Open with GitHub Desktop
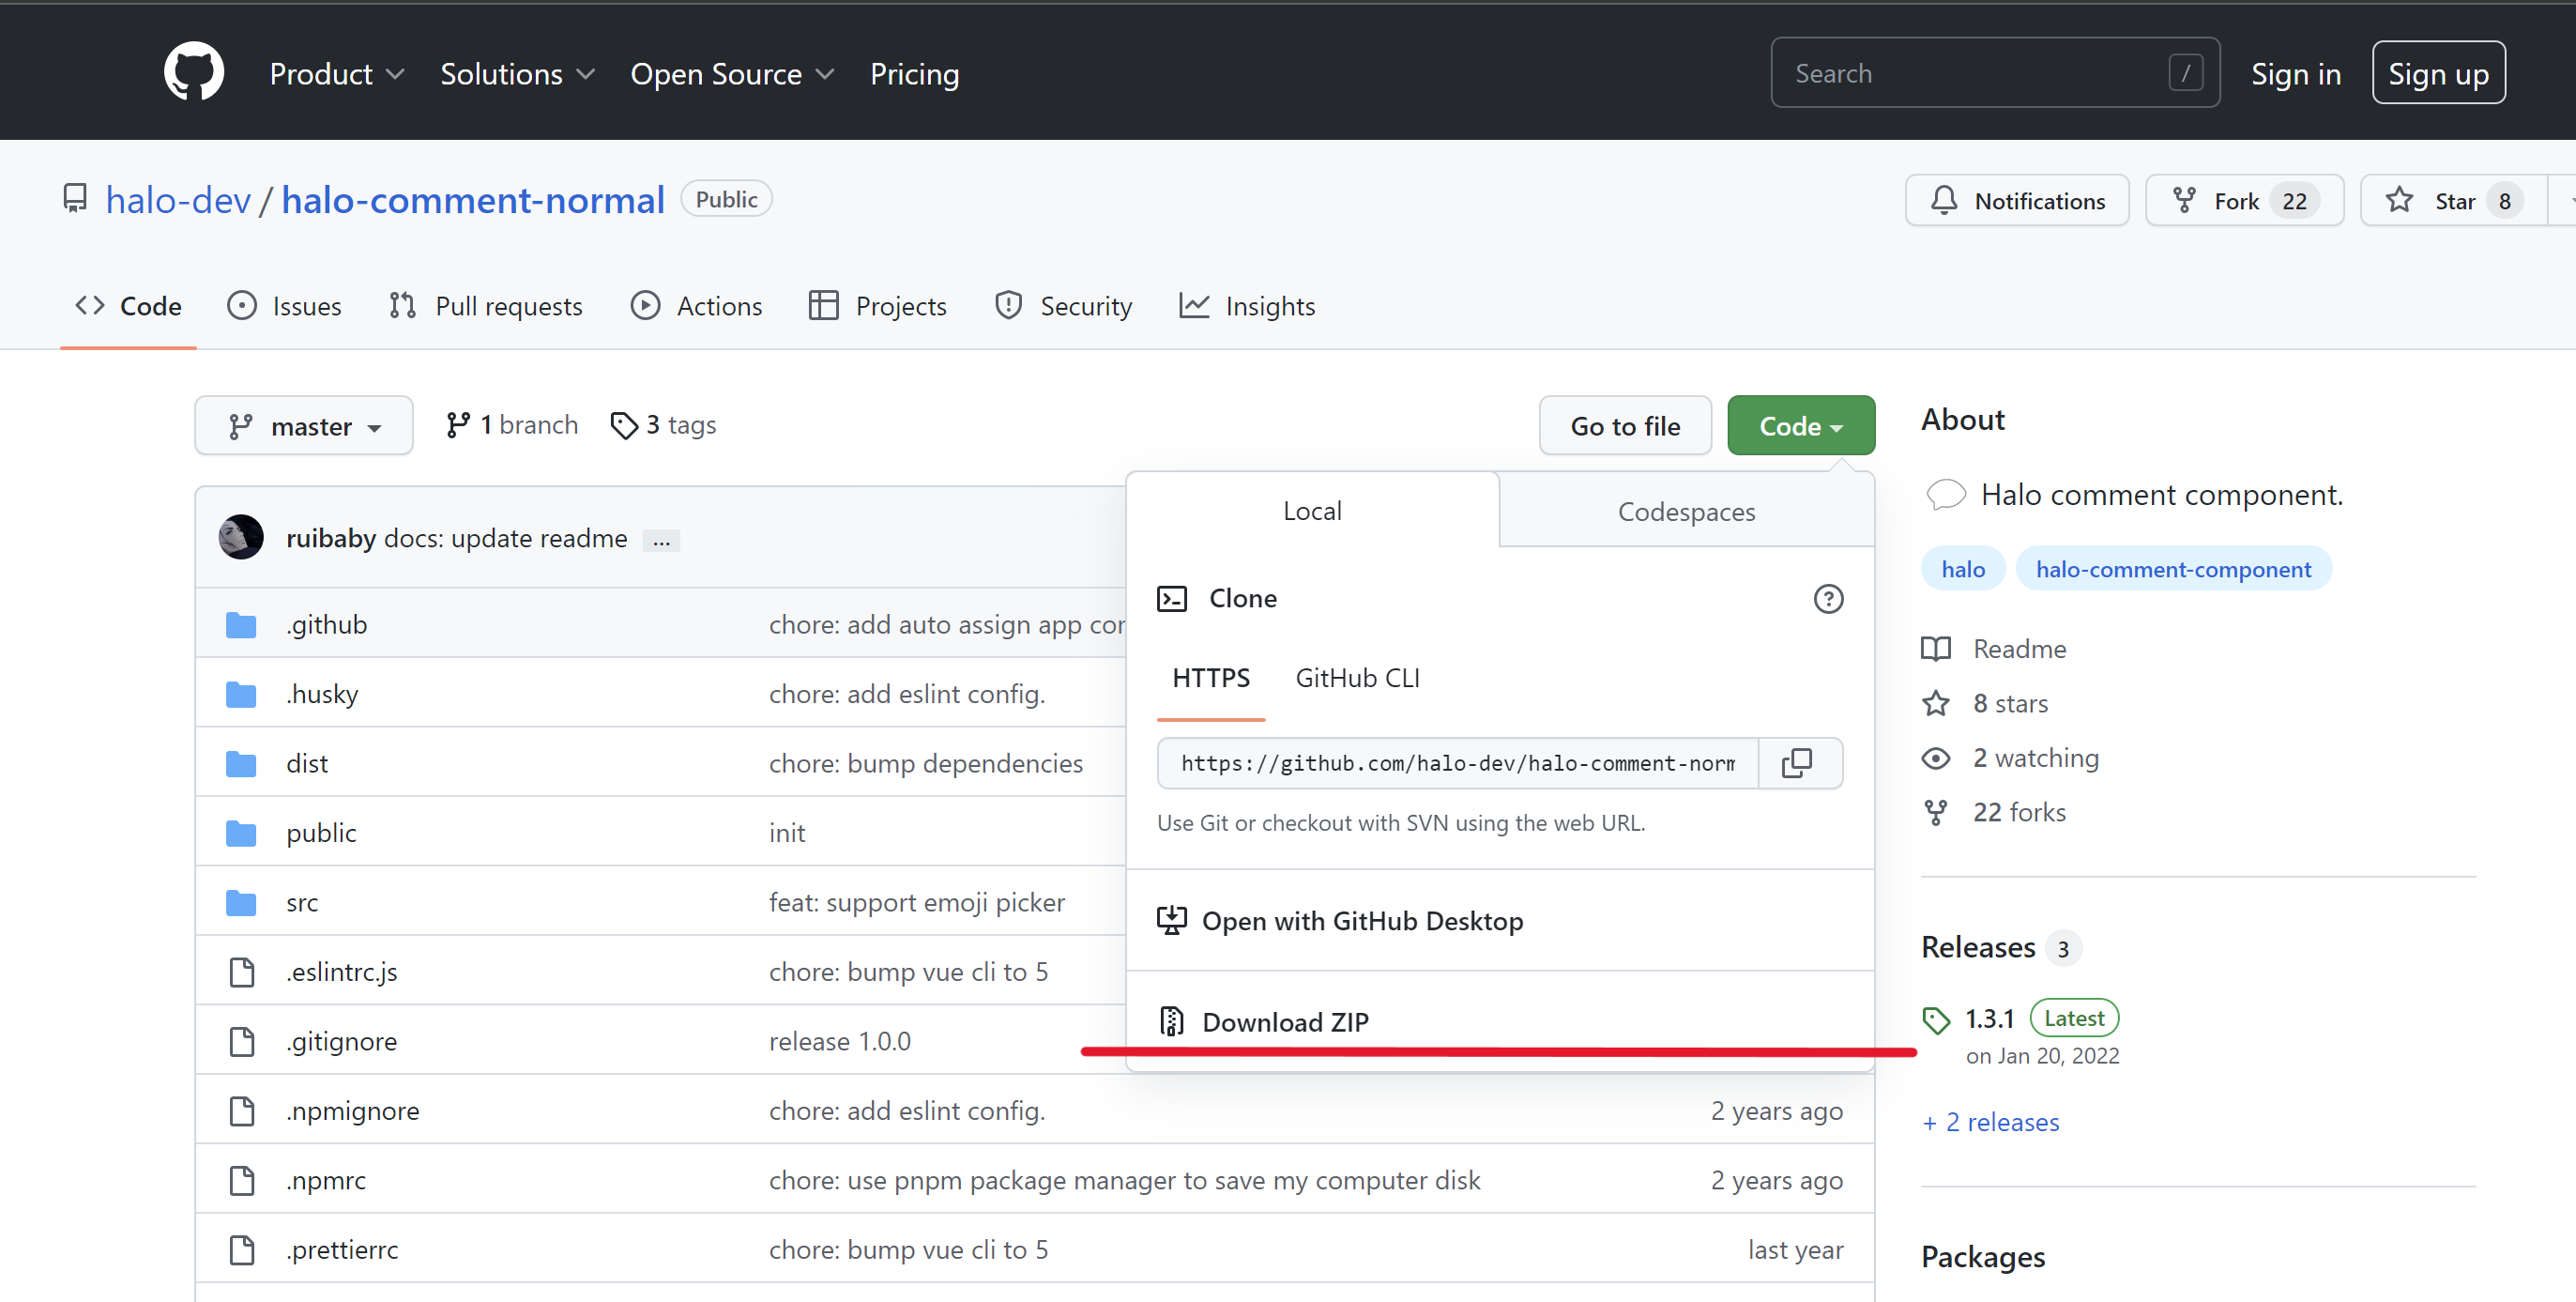The image size is (2576, 1302). point(1500,920)
